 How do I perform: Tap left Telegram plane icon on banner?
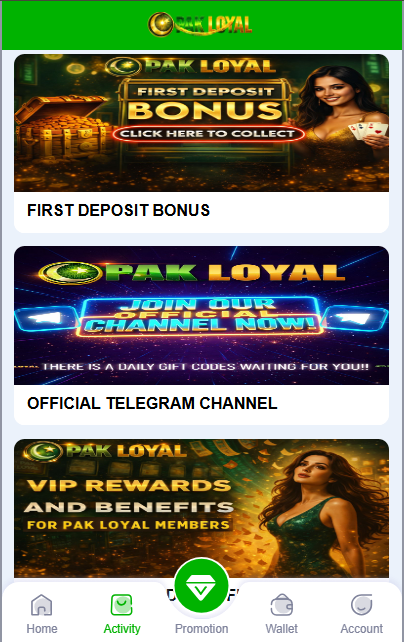(x=46, y=319)
